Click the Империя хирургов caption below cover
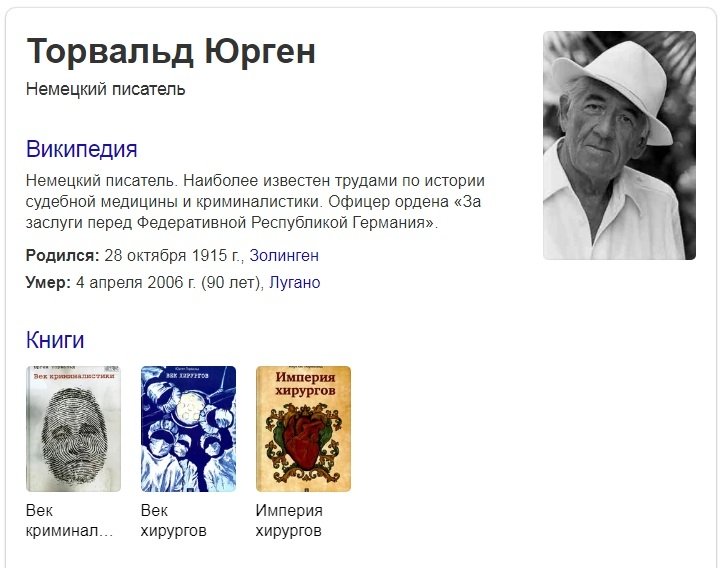 click(x=289, y=521)
